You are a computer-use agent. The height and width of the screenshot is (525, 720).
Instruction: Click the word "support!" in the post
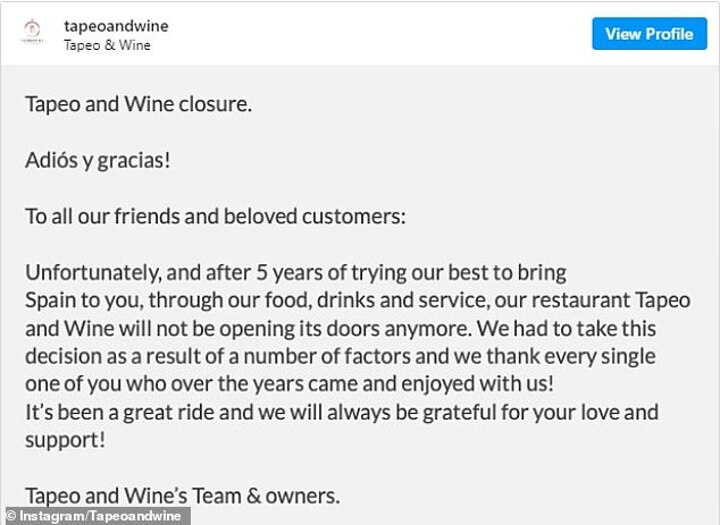[62, 439]
